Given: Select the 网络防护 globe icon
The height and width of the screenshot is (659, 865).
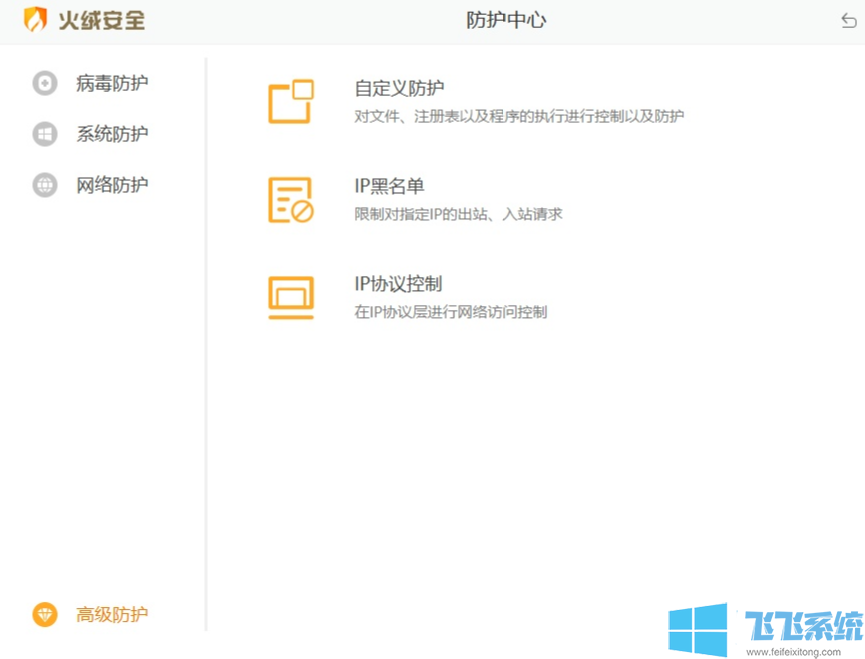Looking at the screenshot, I should pos(44,185).
